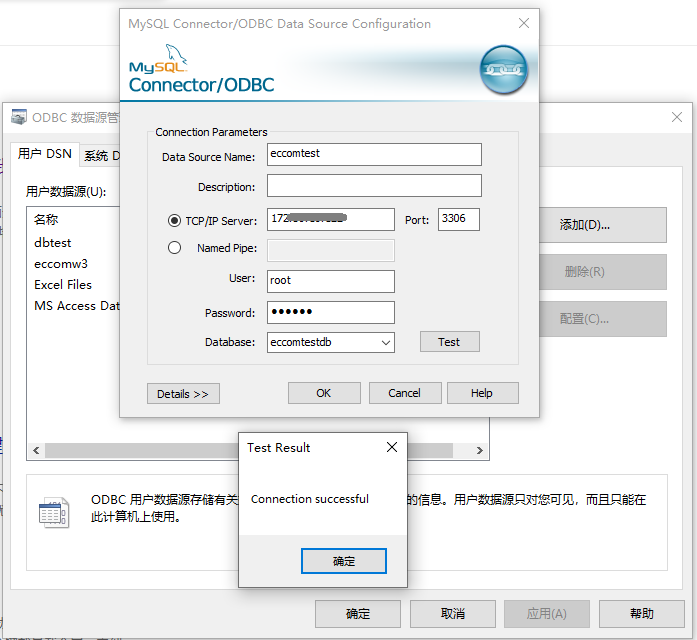Image resolution: width=697 pixels, height=640 pixels.
Task: Click the scroll right arrow of data source list
Action: 480,451
